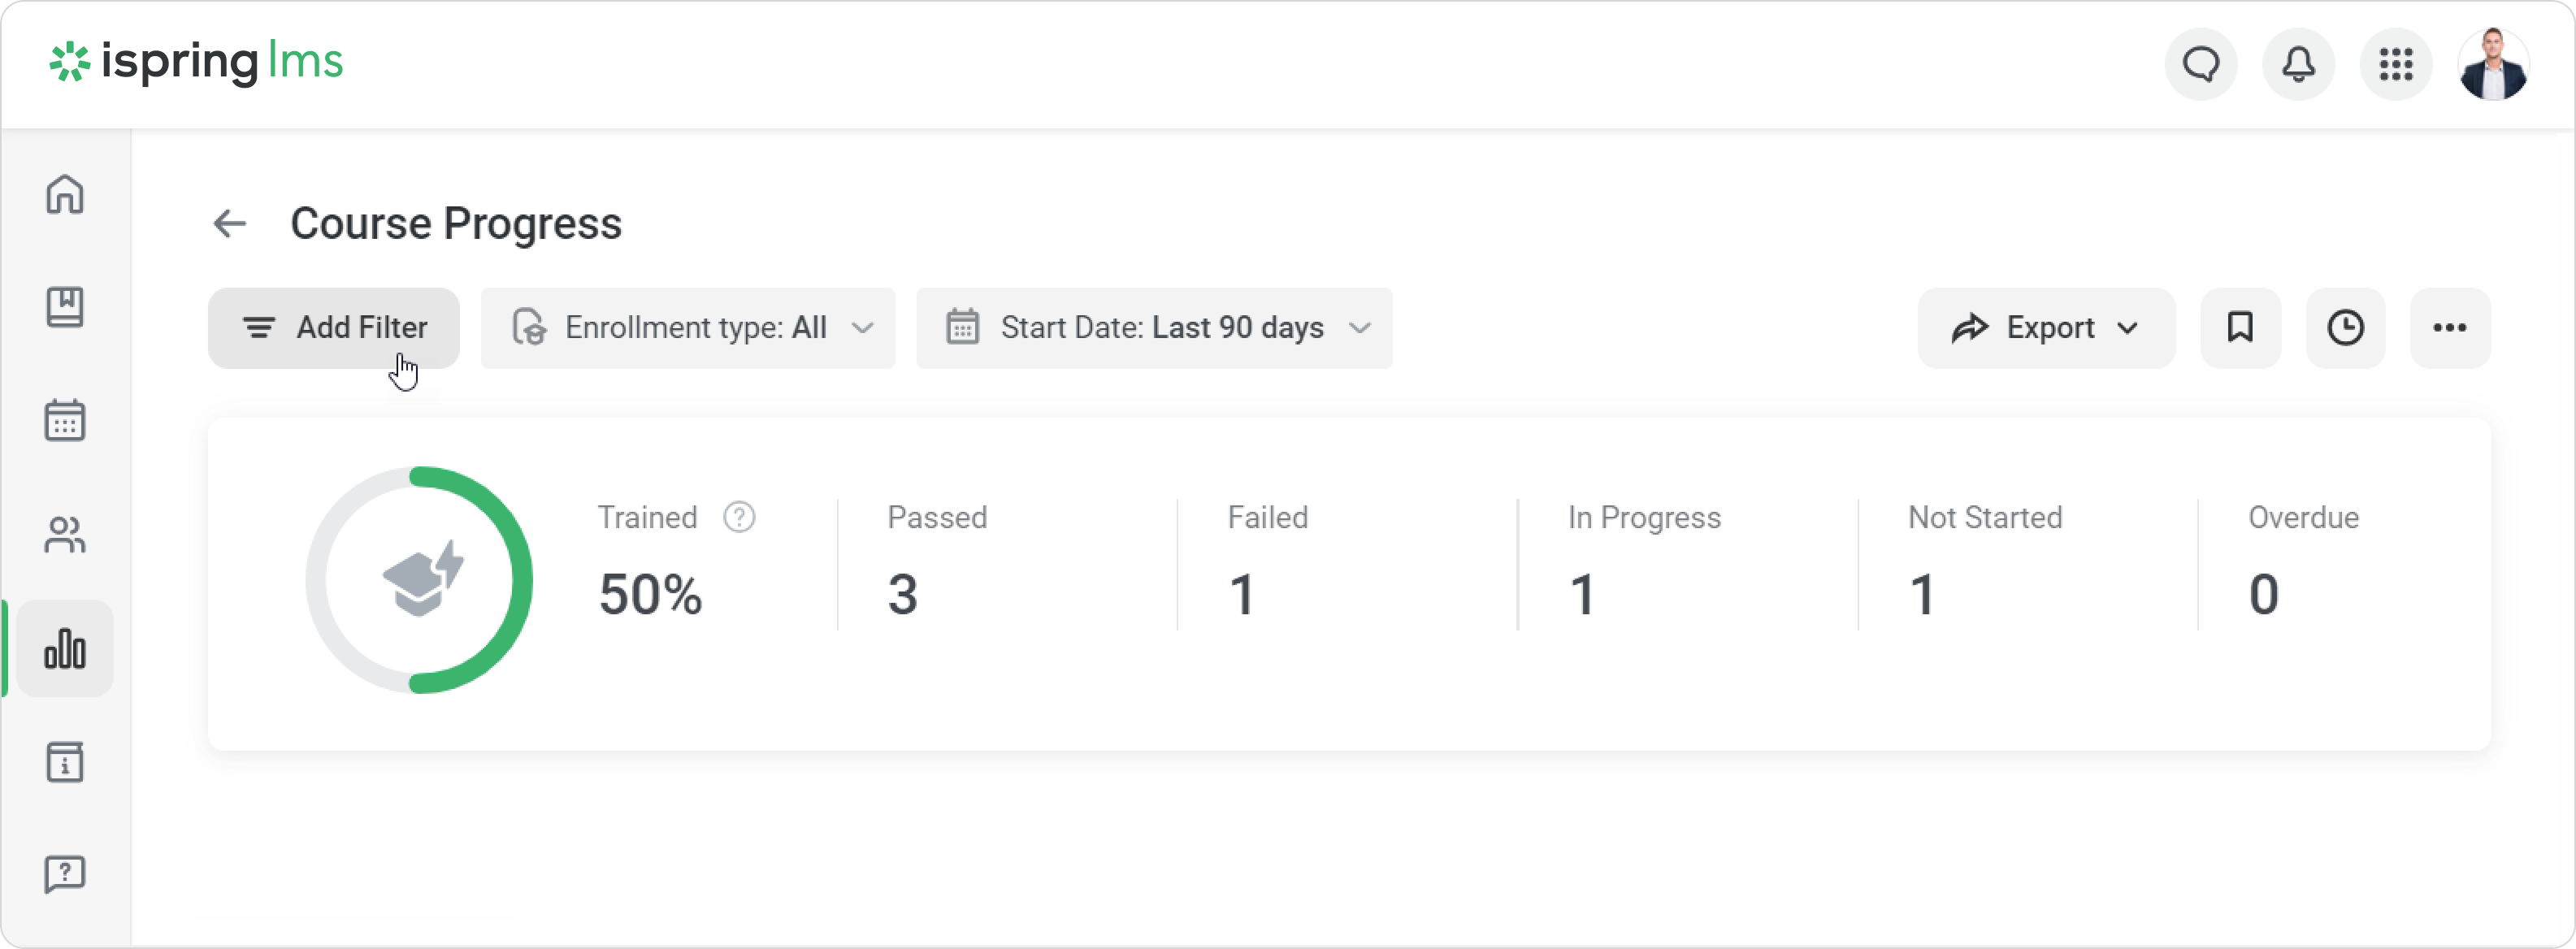
Task: Open the notifications bell
Action: coord(2298,65)
